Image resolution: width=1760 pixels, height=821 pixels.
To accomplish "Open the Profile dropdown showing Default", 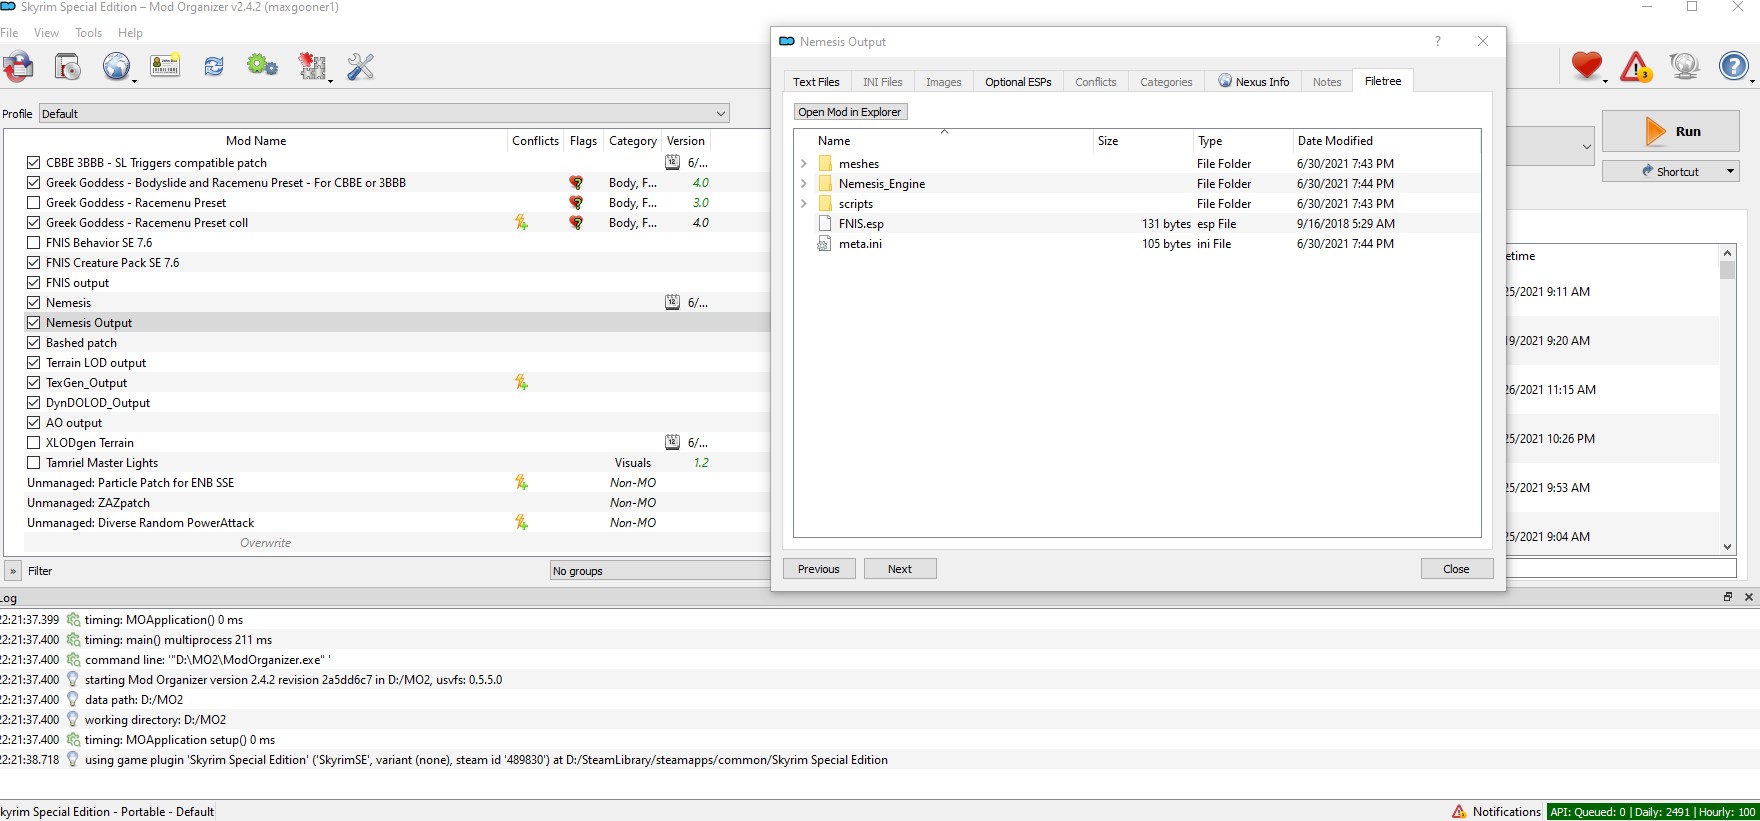I will pyautogui.click(x=384, y=114).
